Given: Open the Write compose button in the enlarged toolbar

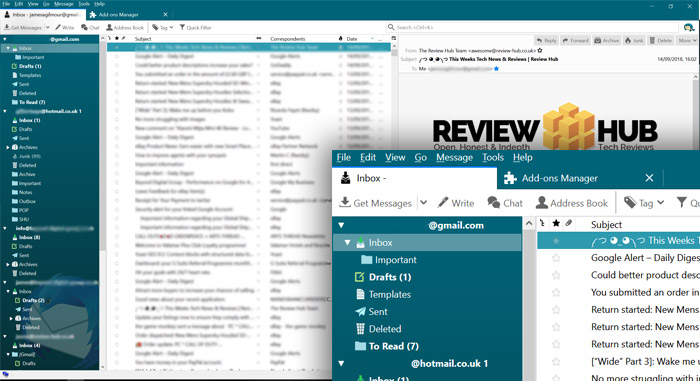Looking at the screenshot, I should pyautogui.click(x=456, y=203).
